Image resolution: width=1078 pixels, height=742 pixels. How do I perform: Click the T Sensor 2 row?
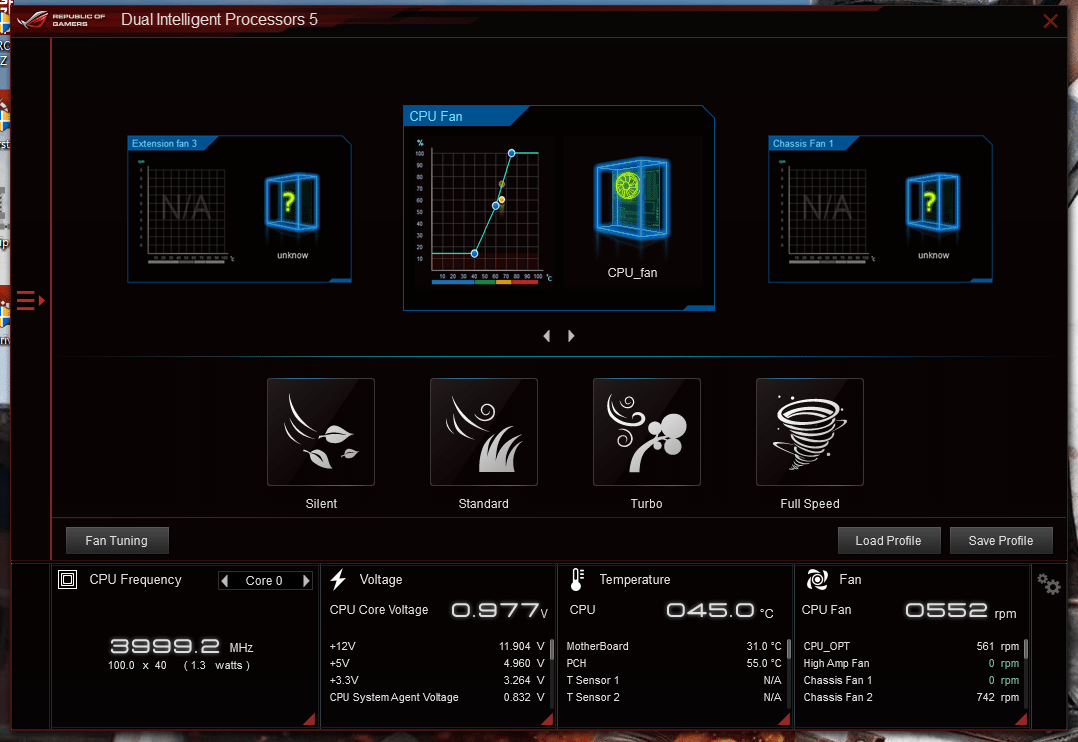tap(674, 697)
